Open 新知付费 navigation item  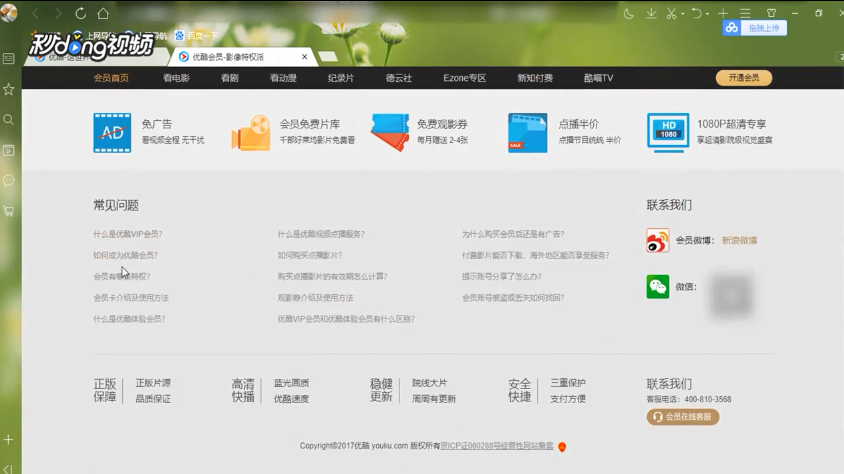[535, 78]
